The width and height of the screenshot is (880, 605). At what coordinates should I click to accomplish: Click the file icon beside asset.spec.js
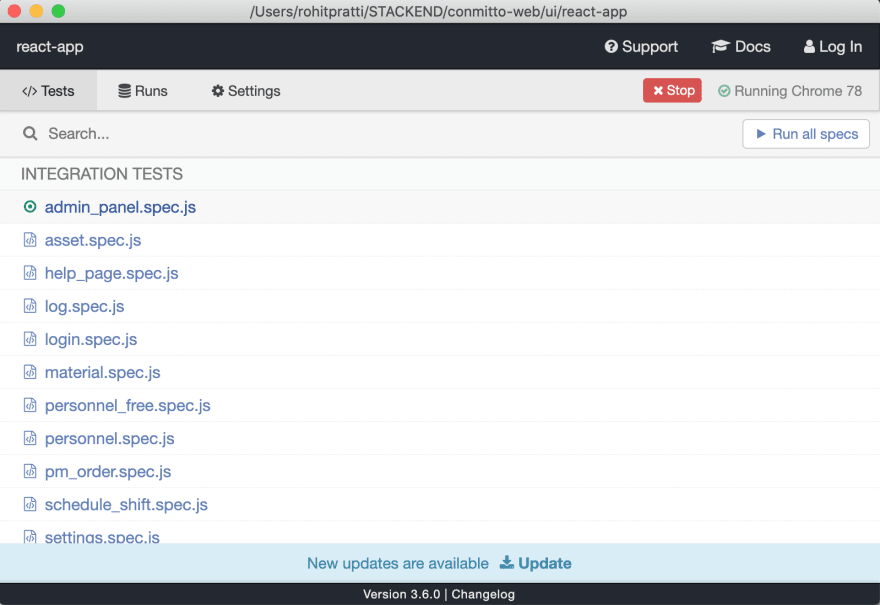coord(30,240)
